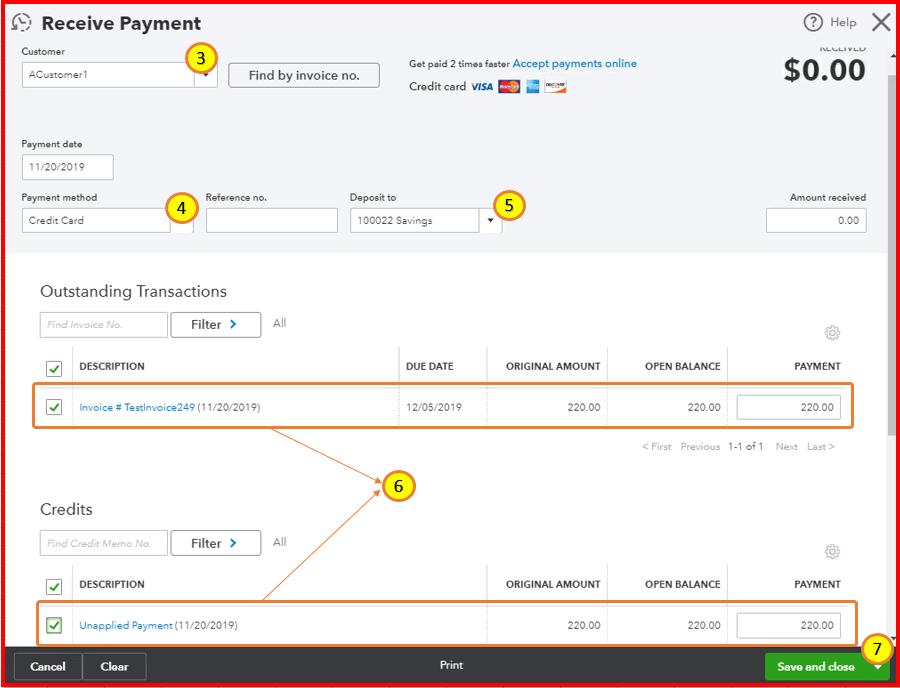Expand Filter in Credits section
The height and width of the screenshot is (688, 900).
pos(215,543)
